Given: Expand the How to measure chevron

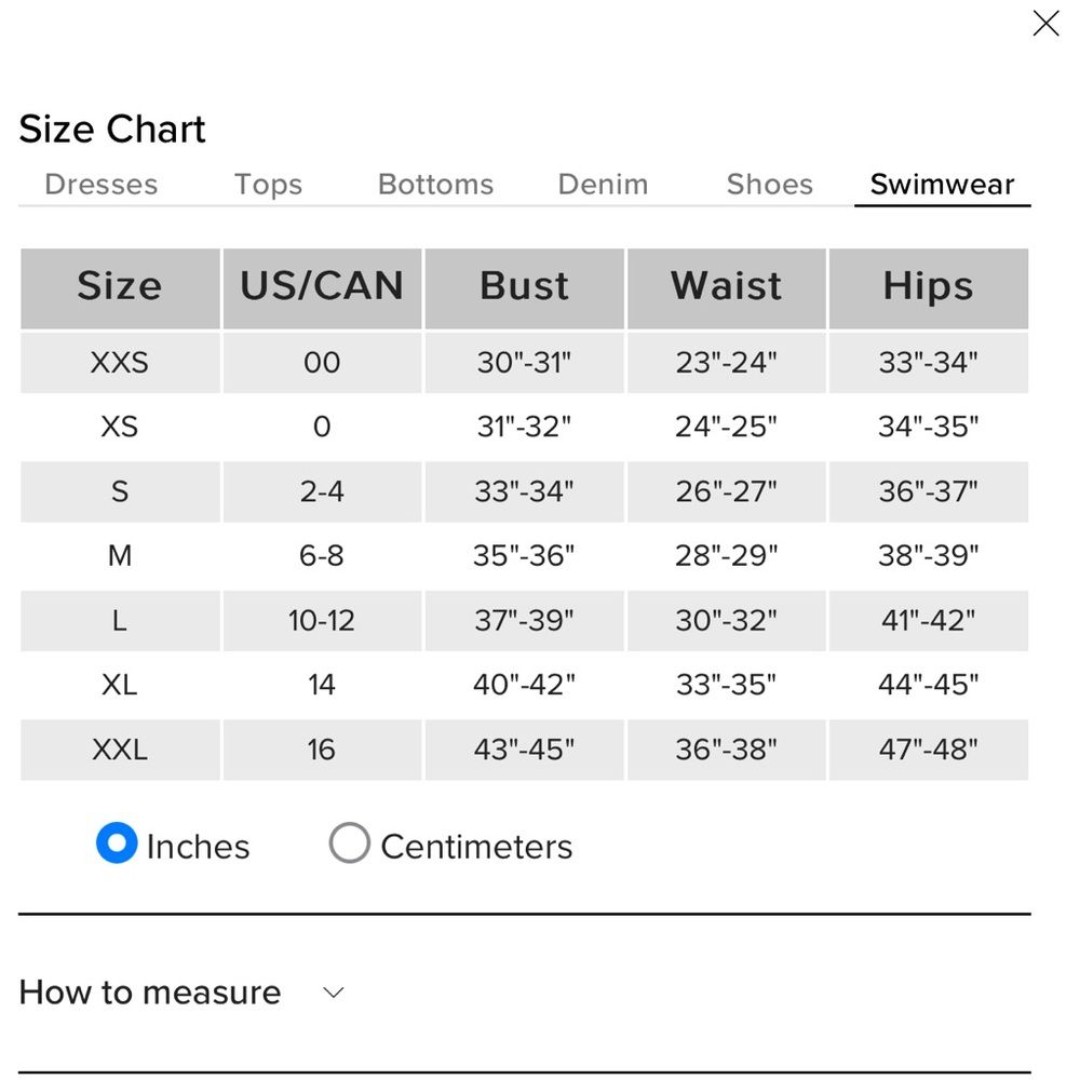Looking at the screenshot, I should (x=333, y=993).
